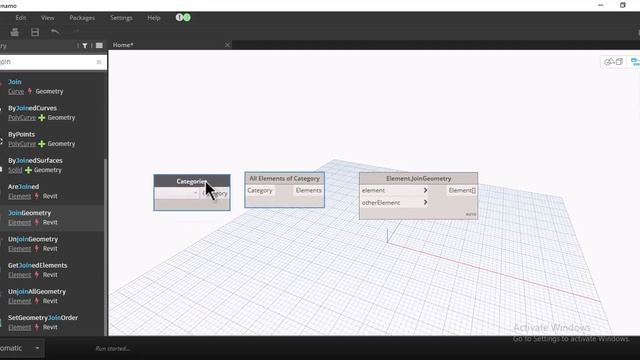Open the Help menu

[x=154, y=18]
